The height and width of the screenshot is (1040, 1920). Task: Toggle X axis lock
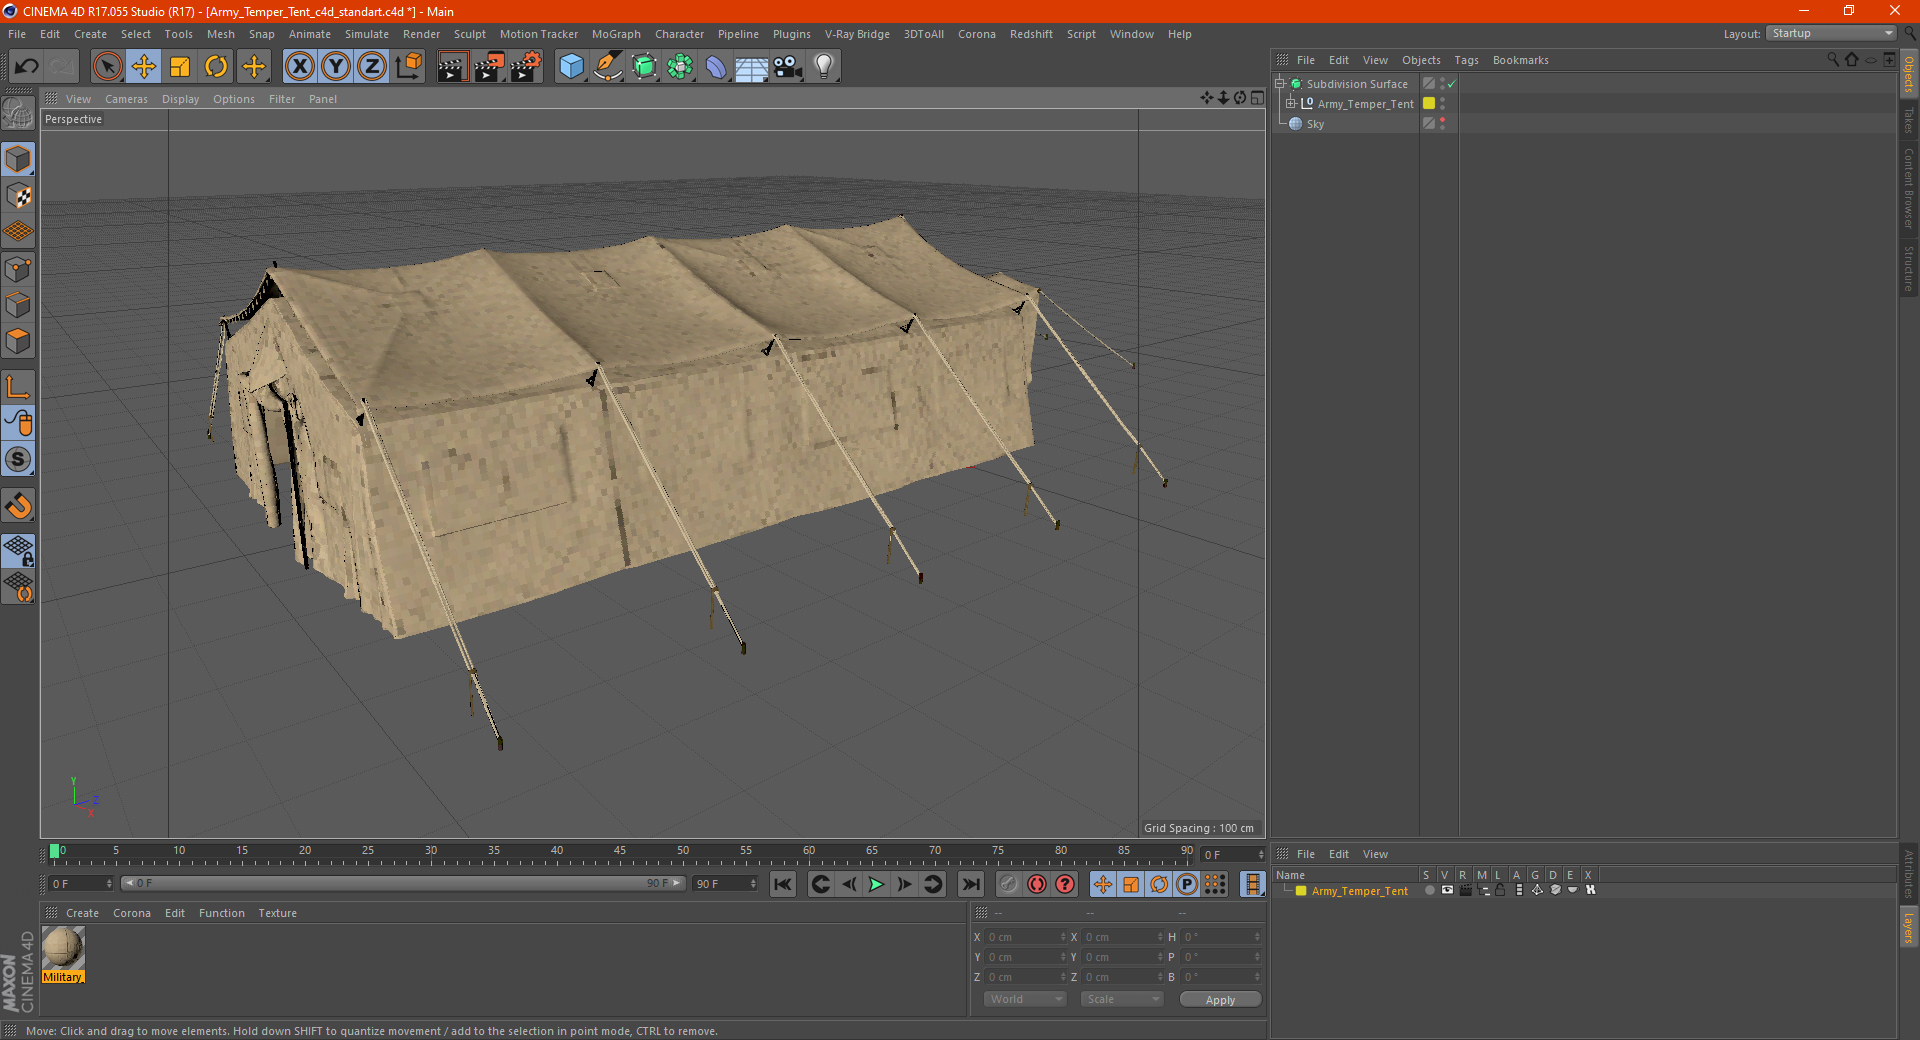pyautogui.click(x=300, y=67)
